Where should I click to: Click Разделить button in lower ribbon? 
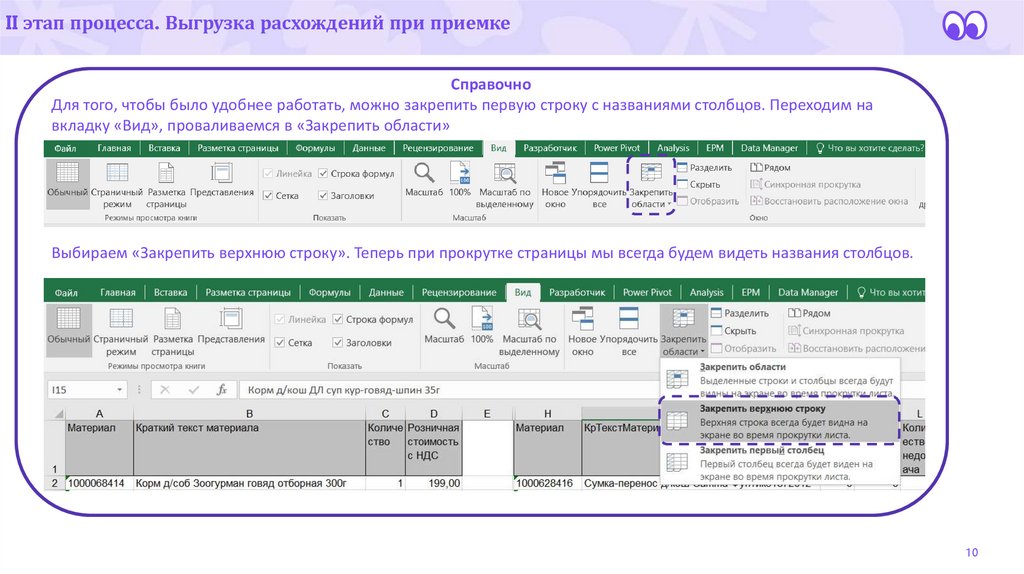tap(738, 313)
